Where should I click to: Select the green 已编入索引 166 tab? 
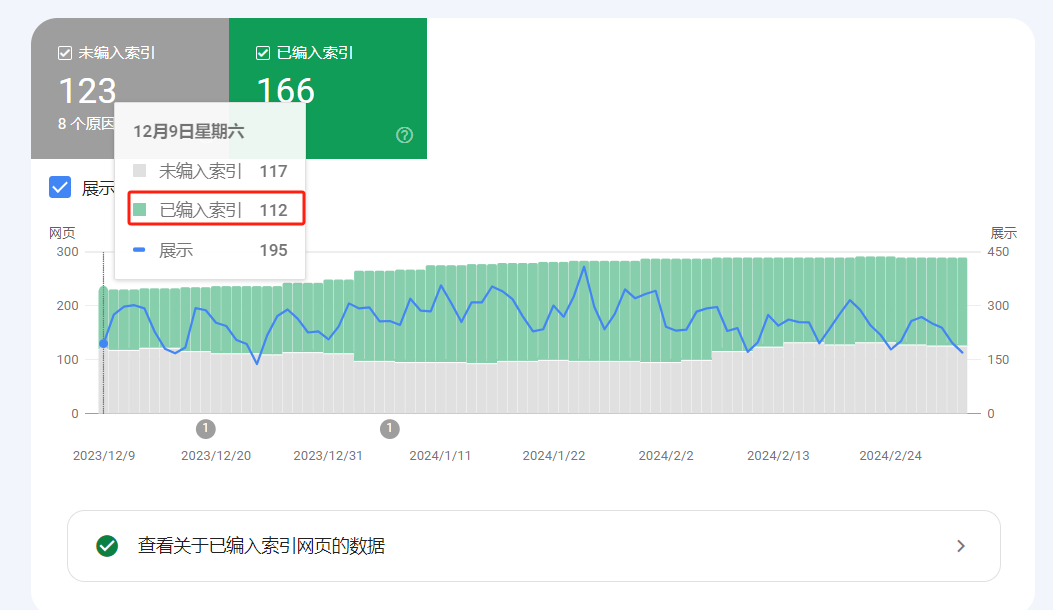(328, 88)
